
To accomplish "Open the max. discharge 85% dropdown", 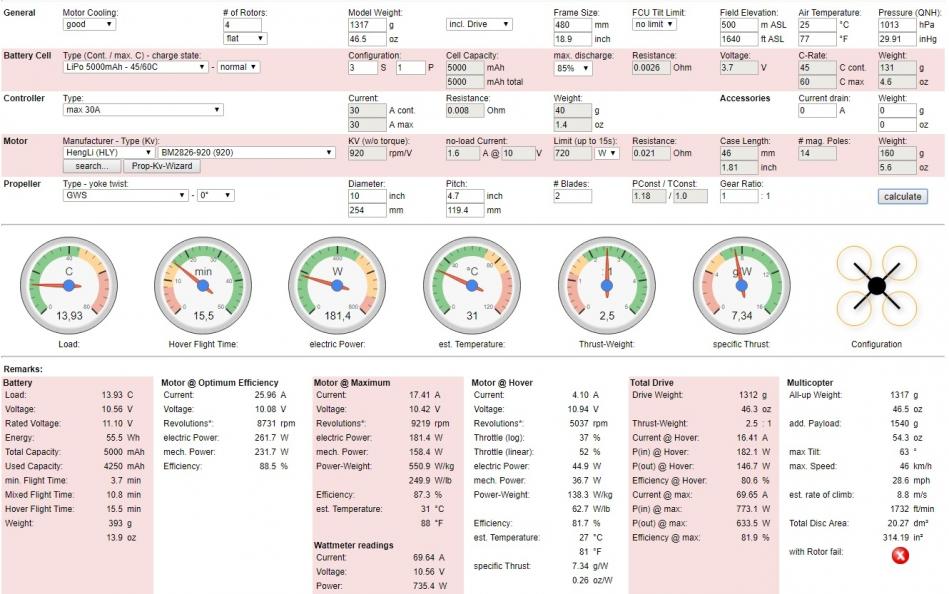I will click(x=572, y=68).
